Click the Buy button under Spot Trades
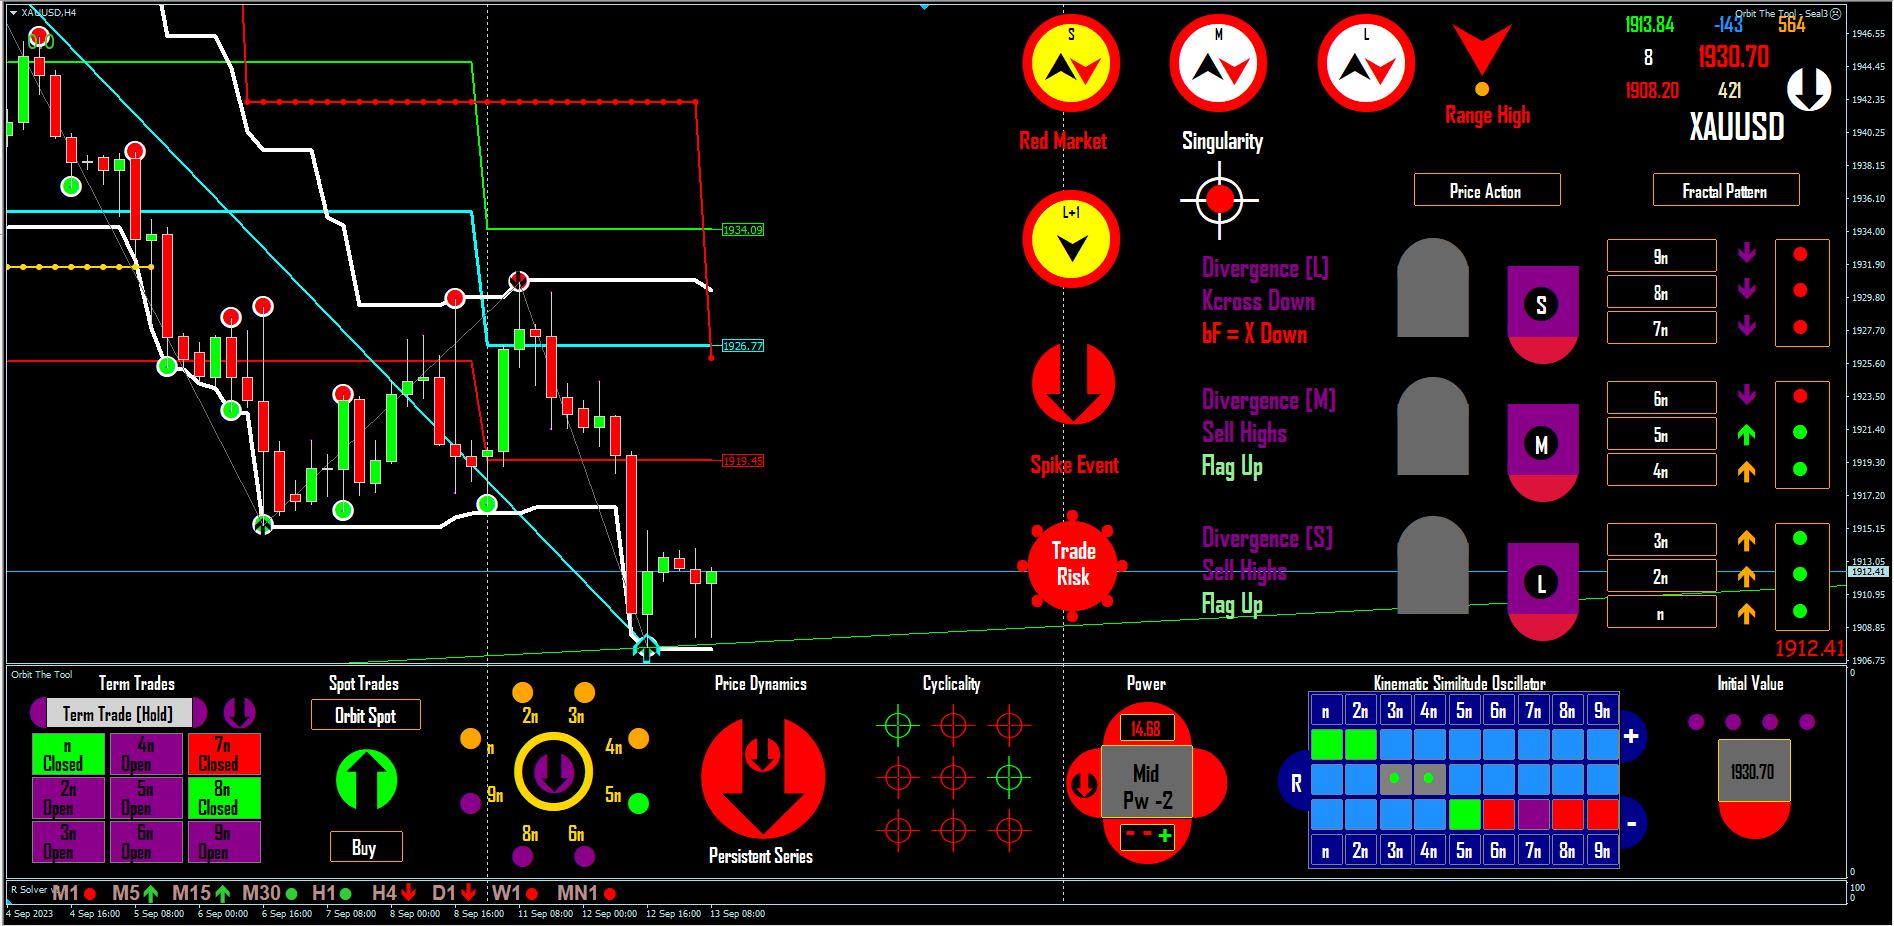Image resolution: width=1894 pixels, height=926 pixels. (365, 847)
